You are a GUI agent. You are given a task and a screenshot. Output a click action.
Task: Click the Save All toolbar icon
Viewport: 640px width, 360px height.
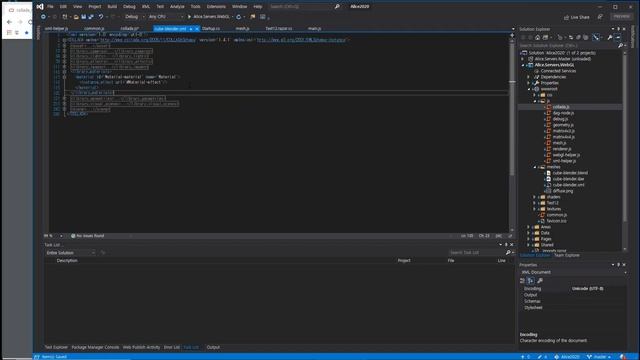[x=91, y=17]
